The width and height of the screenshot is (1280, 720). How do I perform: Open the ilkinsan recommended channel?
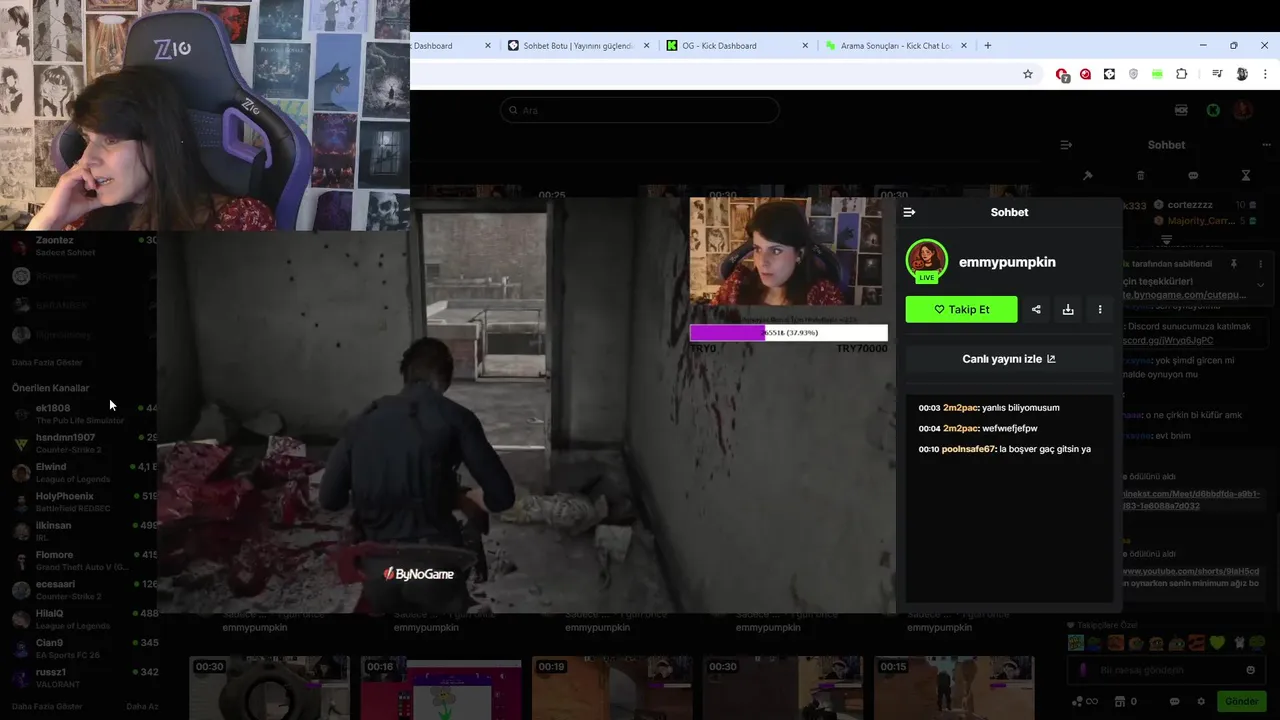coord(84,531)
